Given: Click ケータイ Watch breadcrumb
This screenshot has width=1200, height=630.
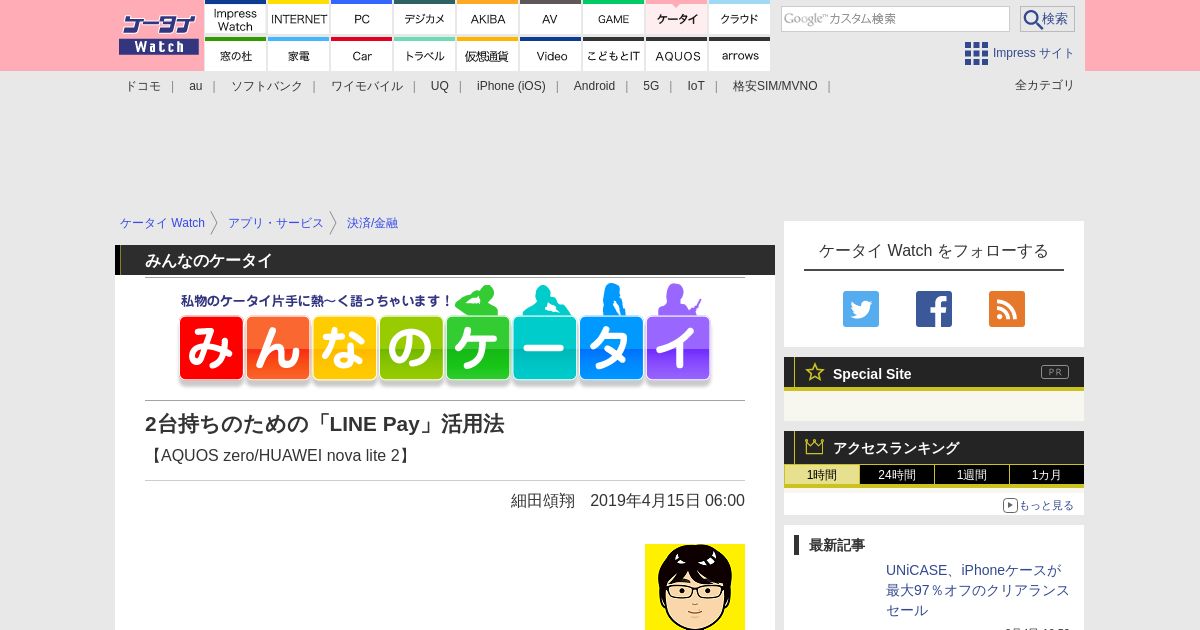Looking at the screenshot, I should pyautogui.click(x=162, y=223).
